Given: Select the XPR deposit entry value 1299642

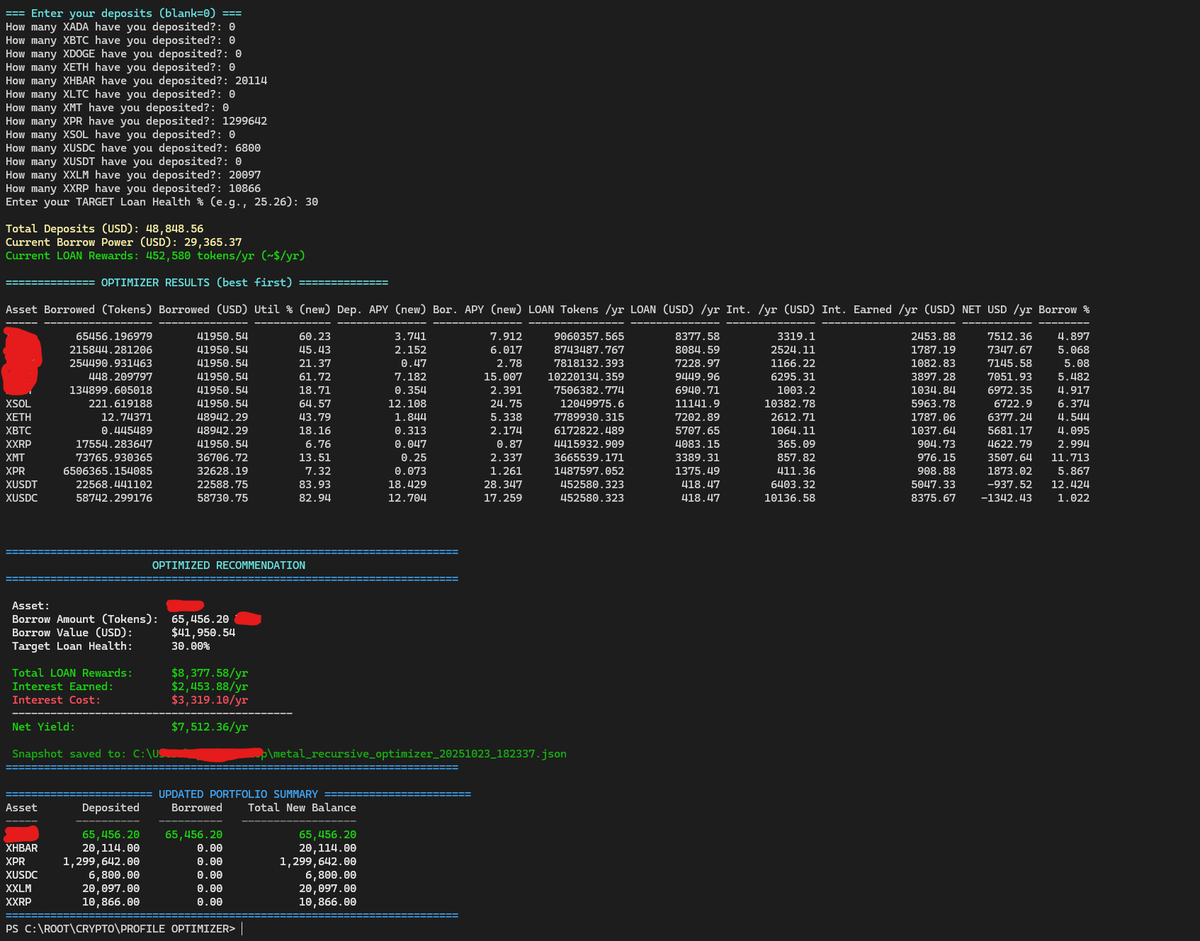Looking at the screenshot, I should click(x=243, y=121).
